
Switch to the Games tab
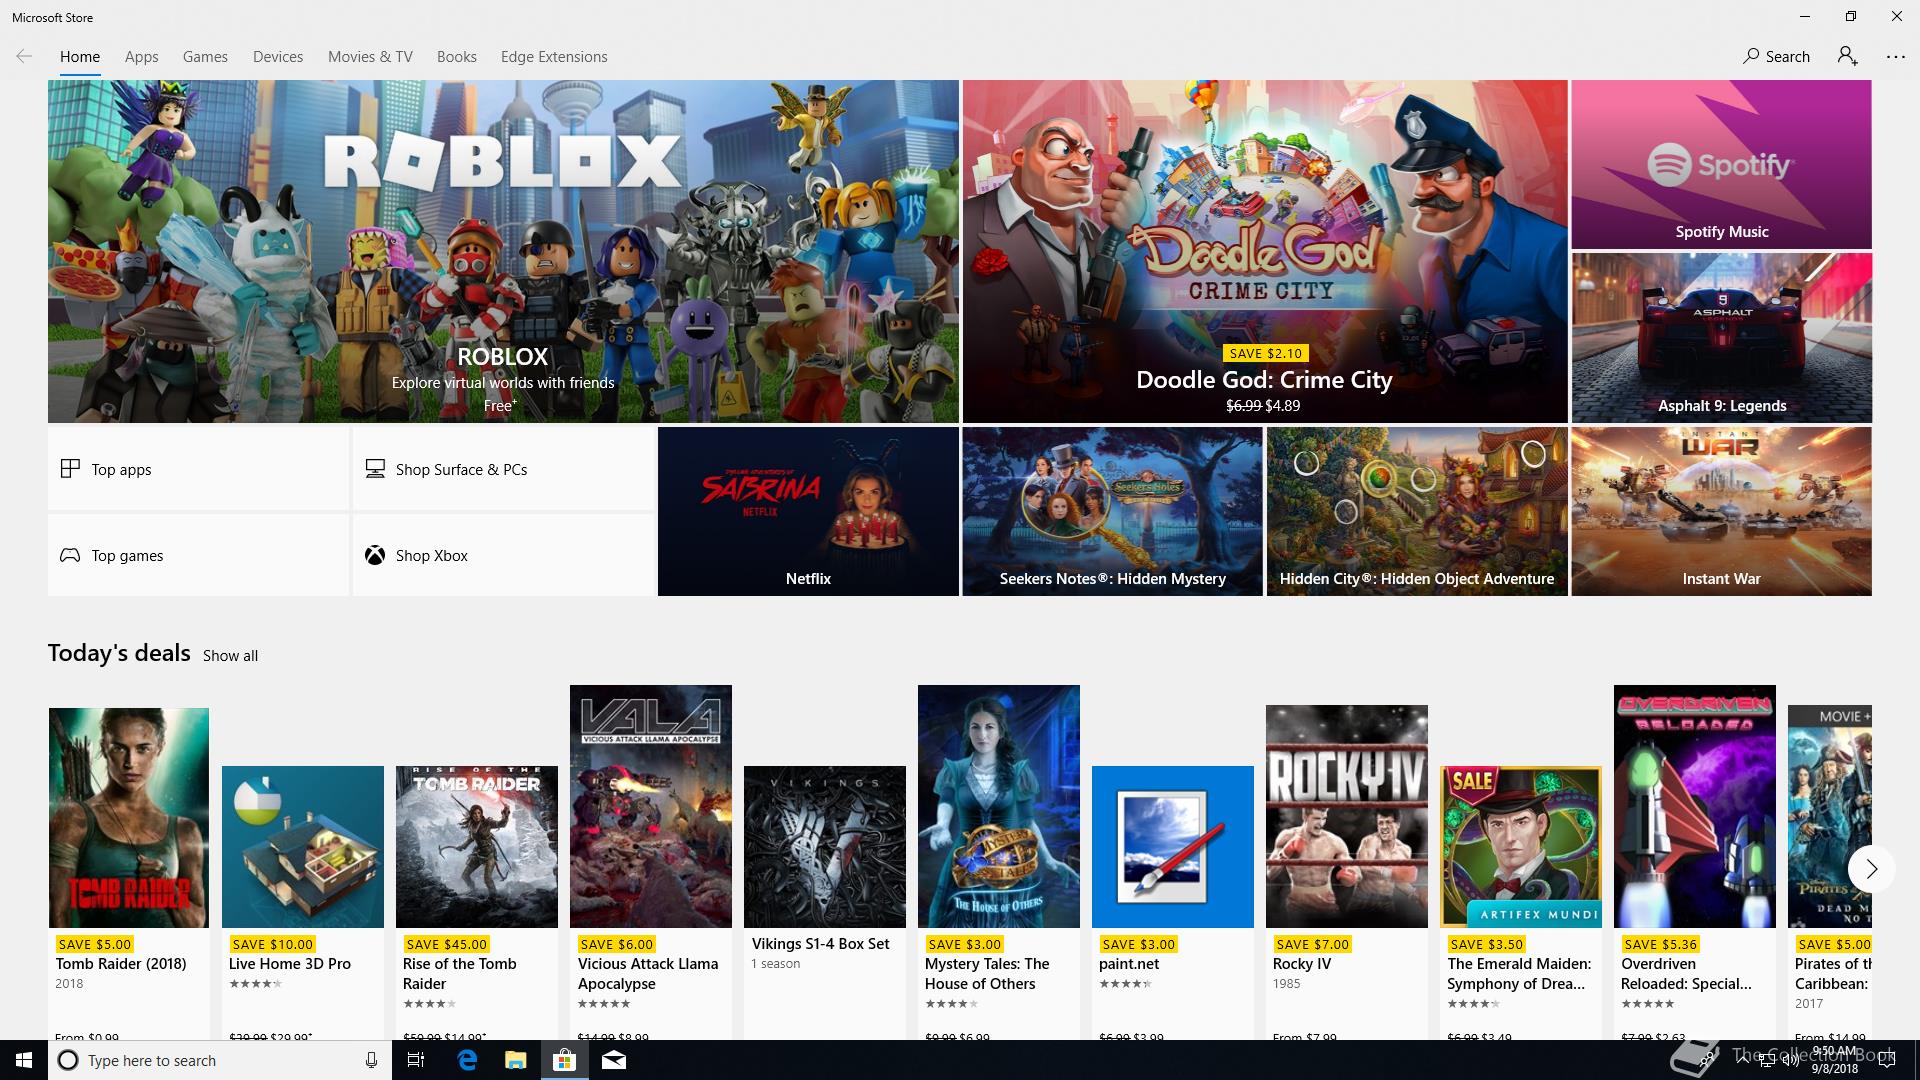click(x=205, y=57)
